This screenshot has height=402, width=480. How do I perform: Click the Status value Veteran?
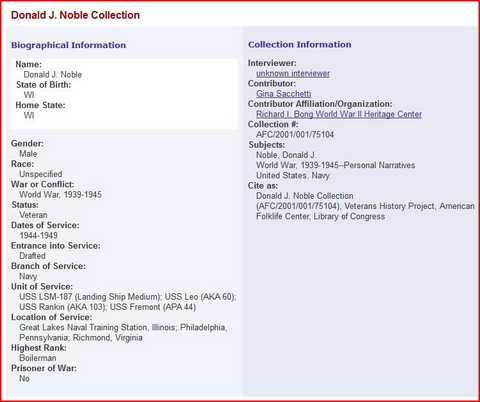33,215
